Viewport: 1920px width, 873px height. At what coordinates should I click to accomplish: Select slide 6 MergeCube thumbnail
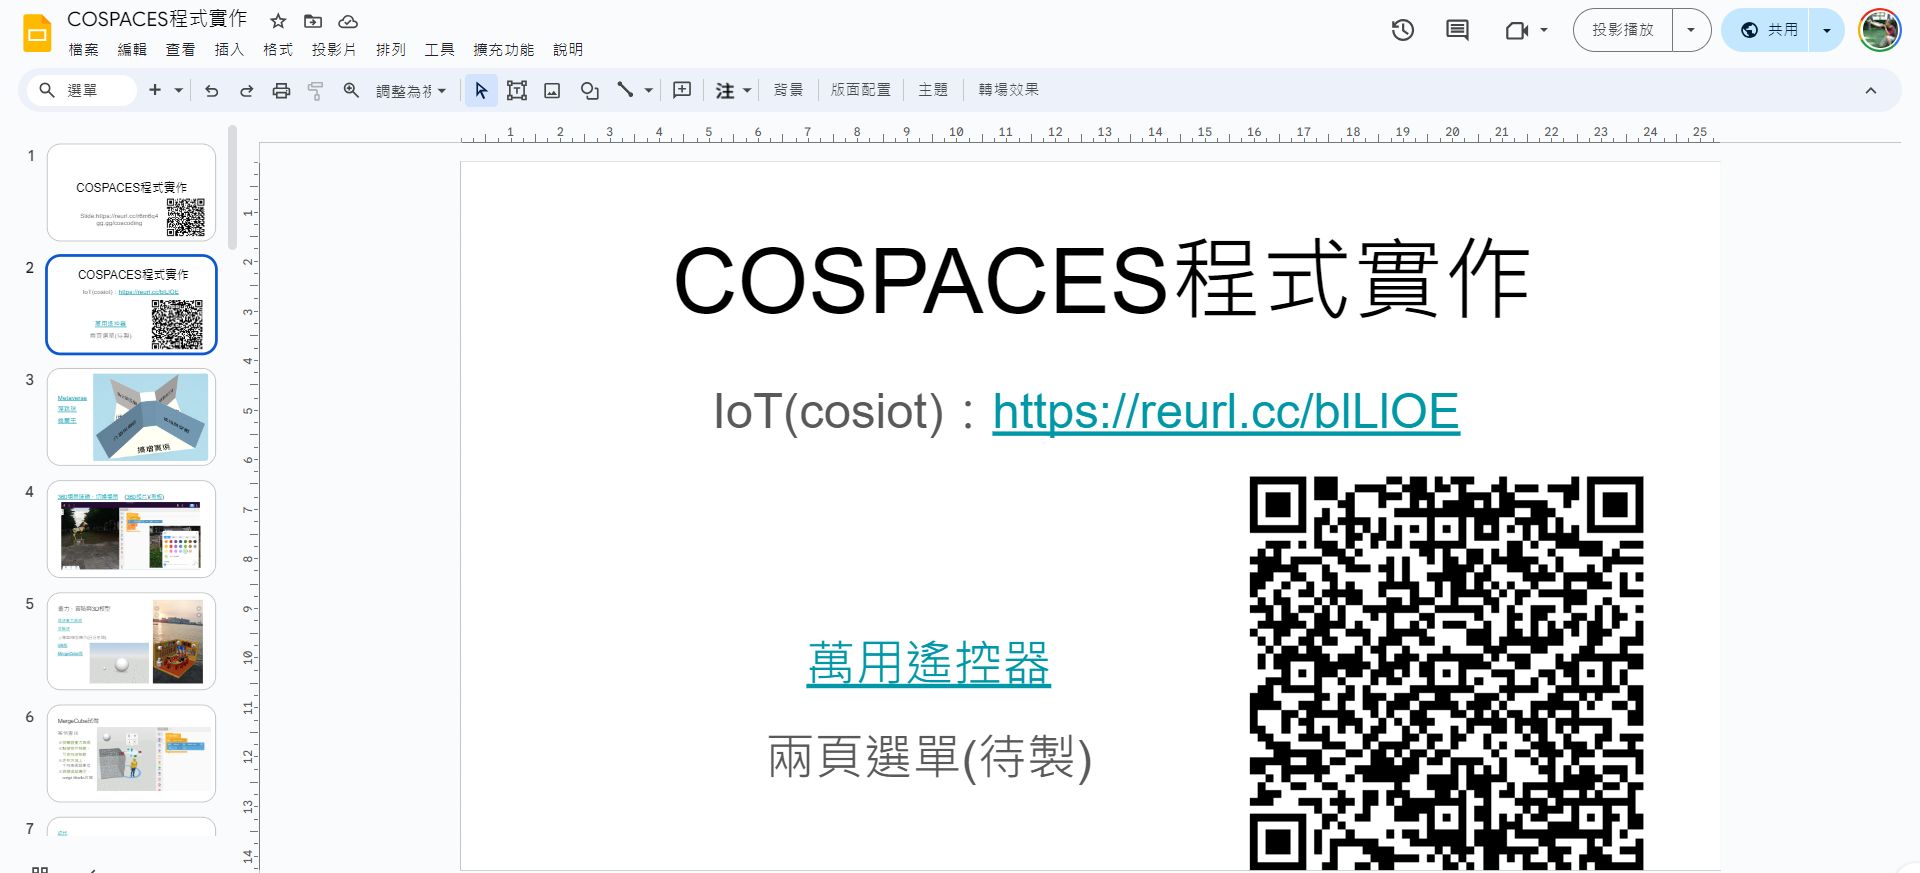point(131,753)
